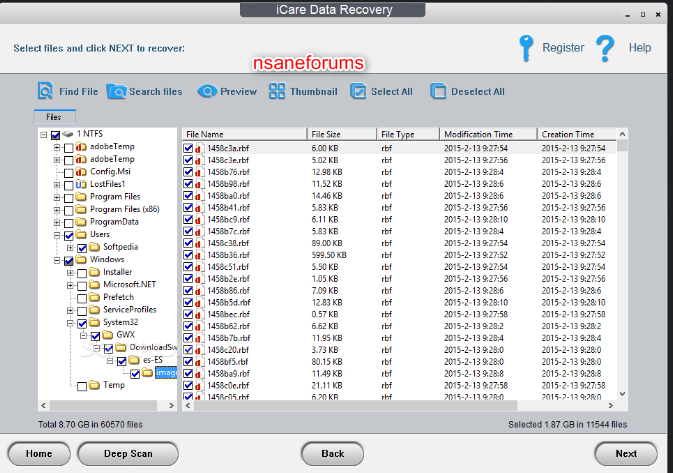
Task: Click the Select All icon
Action: click(x=358, y=91)
